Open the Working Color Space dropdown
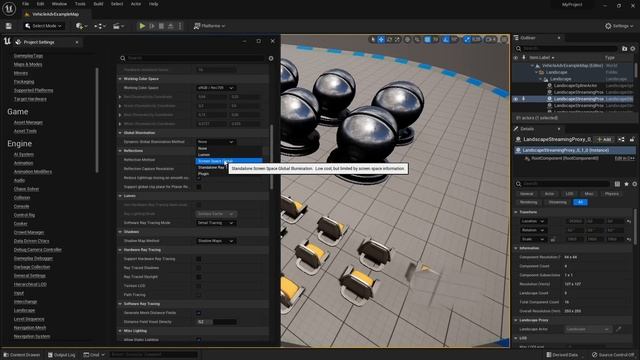This screenshot has height=360, width=640. coord(216,88)
